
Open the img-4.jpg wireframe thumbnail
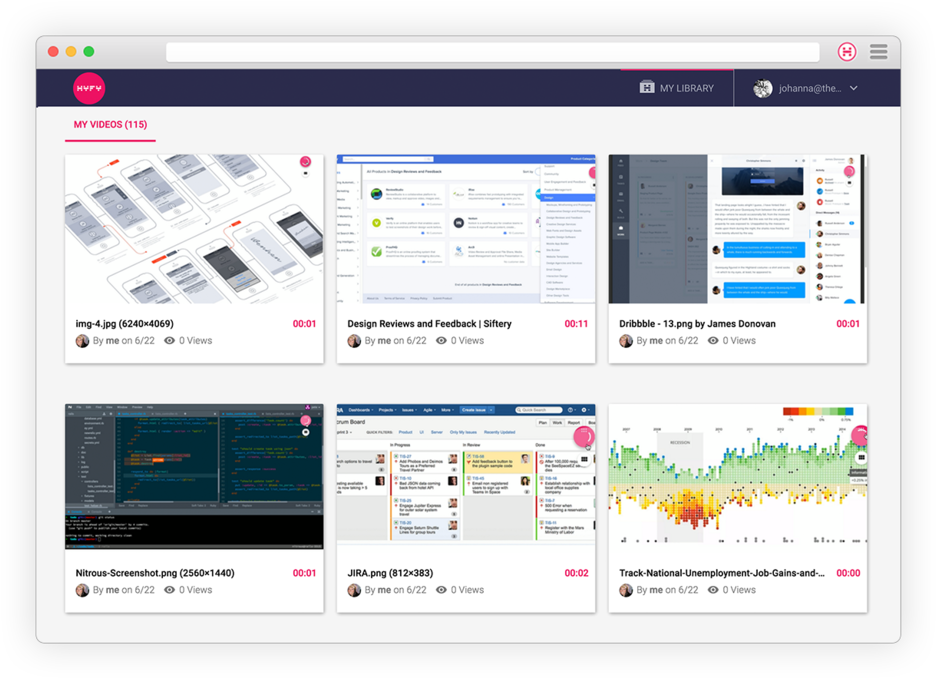194,229
